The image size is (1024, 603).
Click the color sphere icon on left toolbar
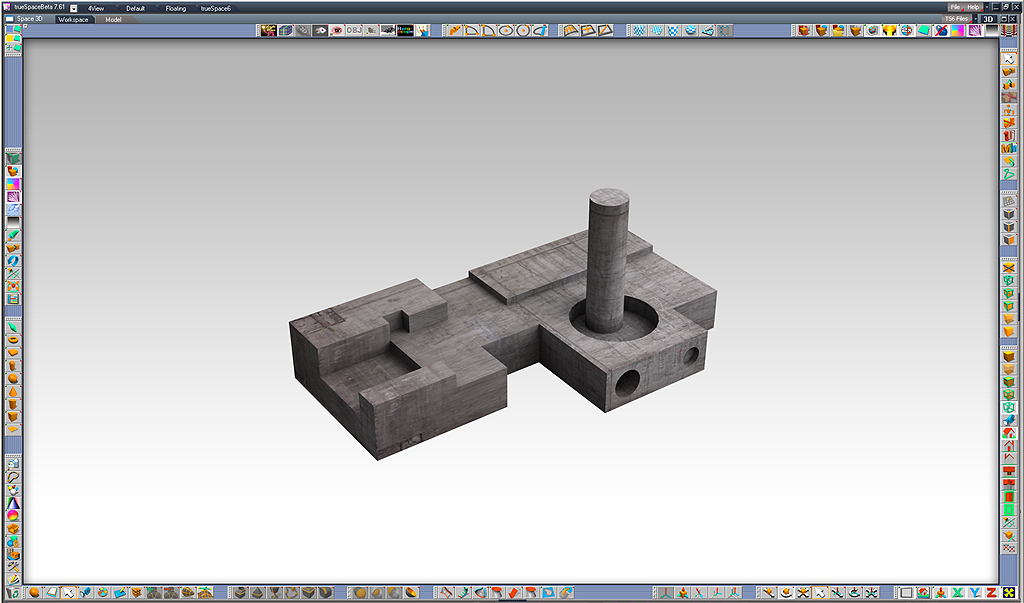13,516
